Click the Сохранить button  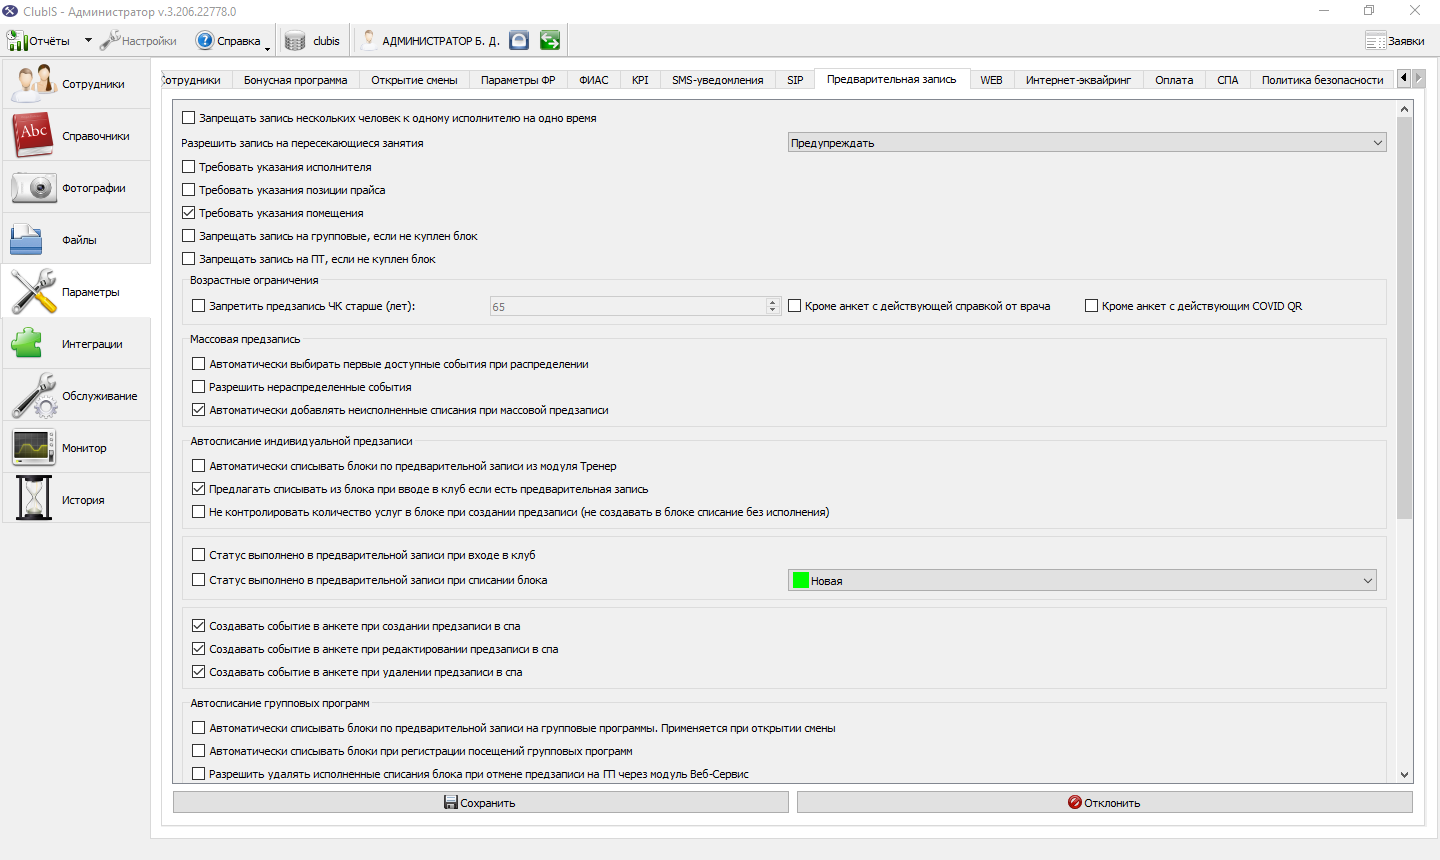pos(480,803)
